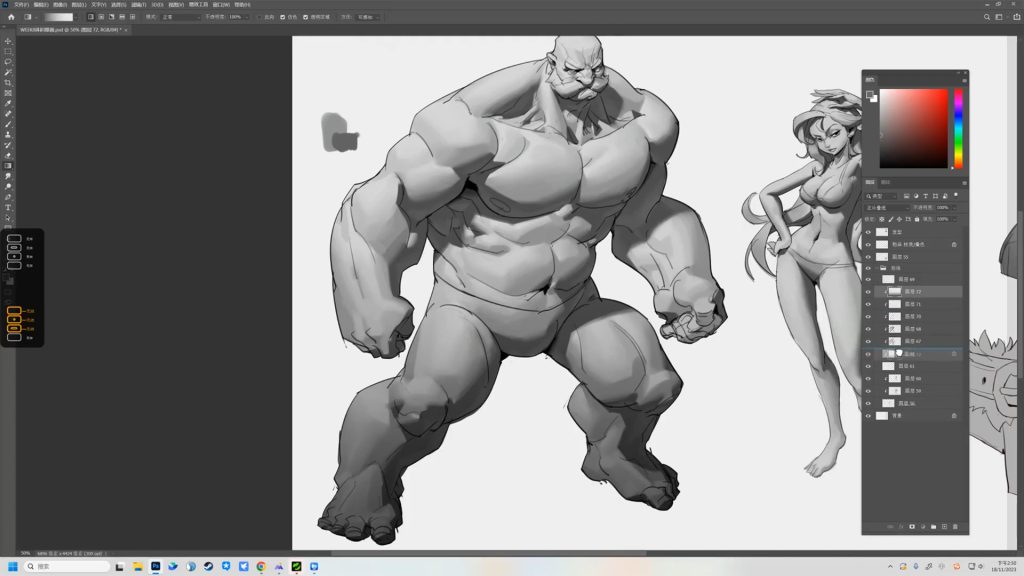
Task: Pick the Gradient tool in the toolbar
Action: click(x=8, y=165)
